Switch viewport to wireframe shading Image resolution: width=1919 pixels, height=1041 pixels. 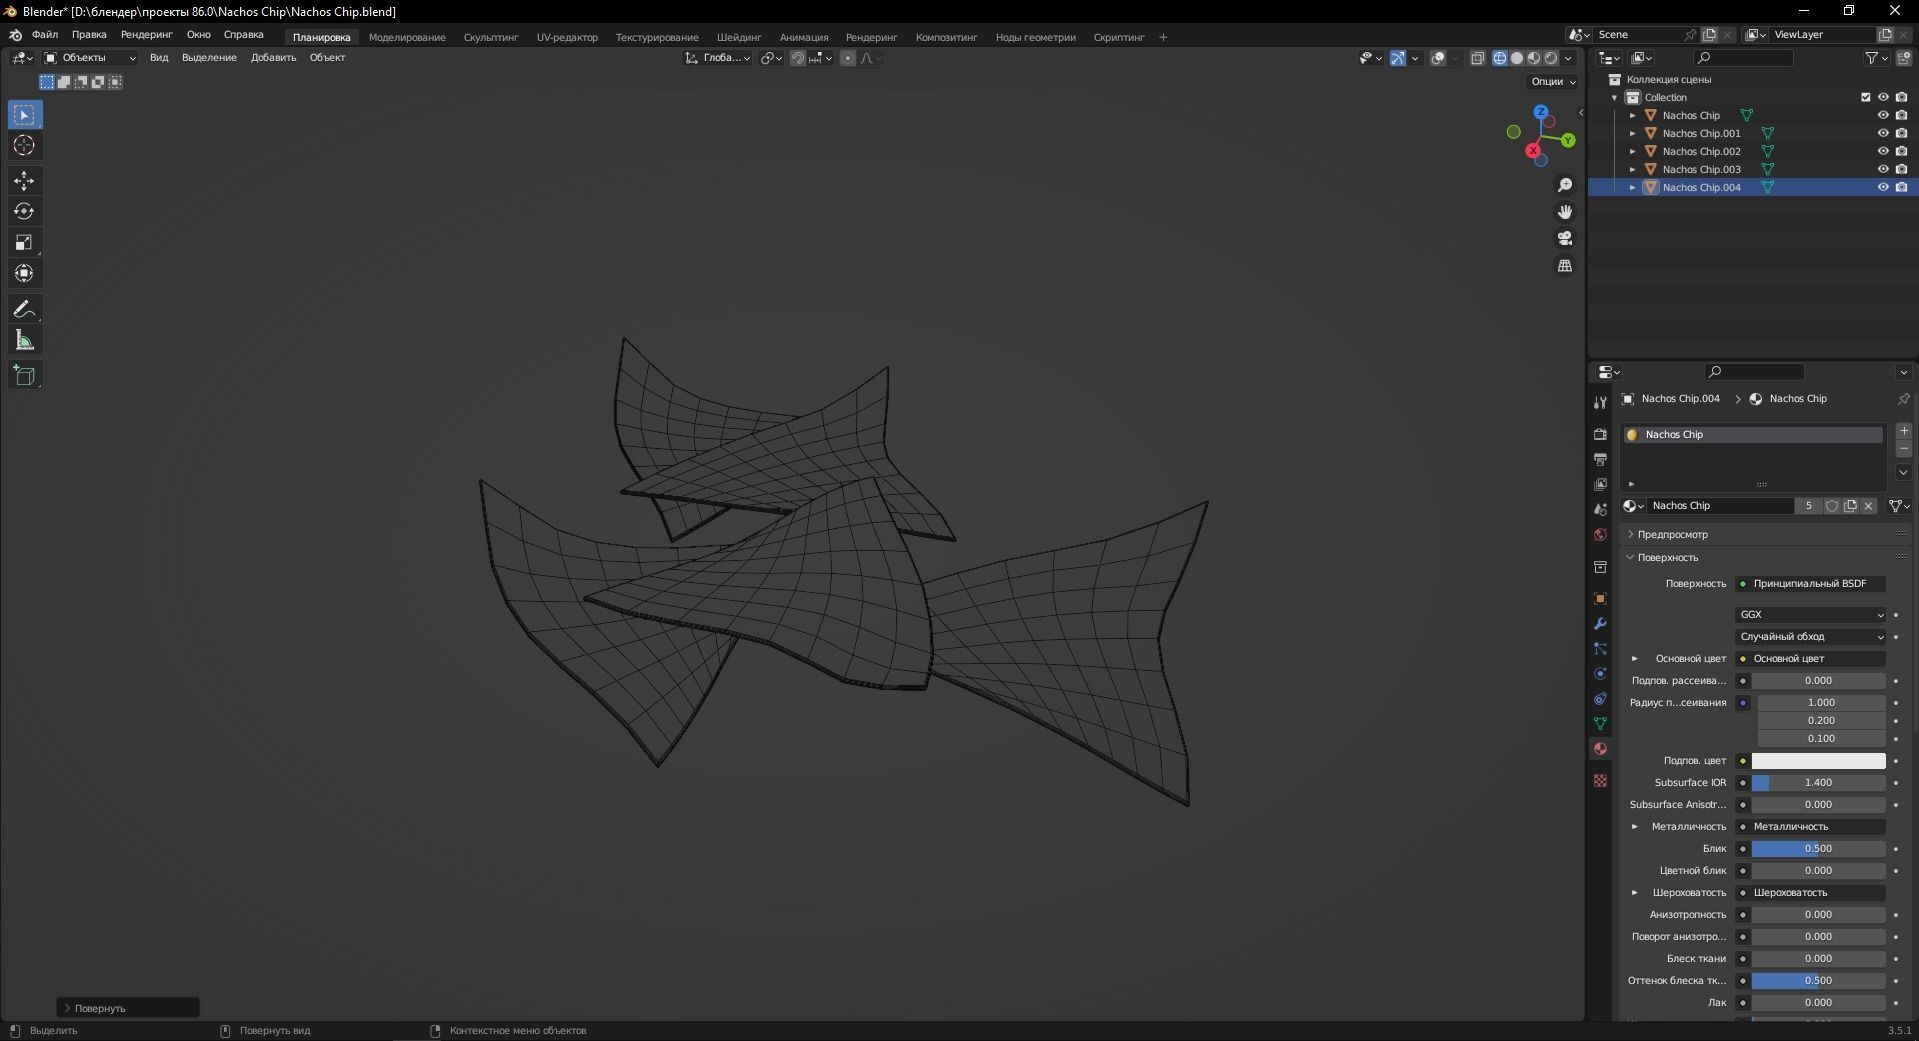pos(1500,58)
